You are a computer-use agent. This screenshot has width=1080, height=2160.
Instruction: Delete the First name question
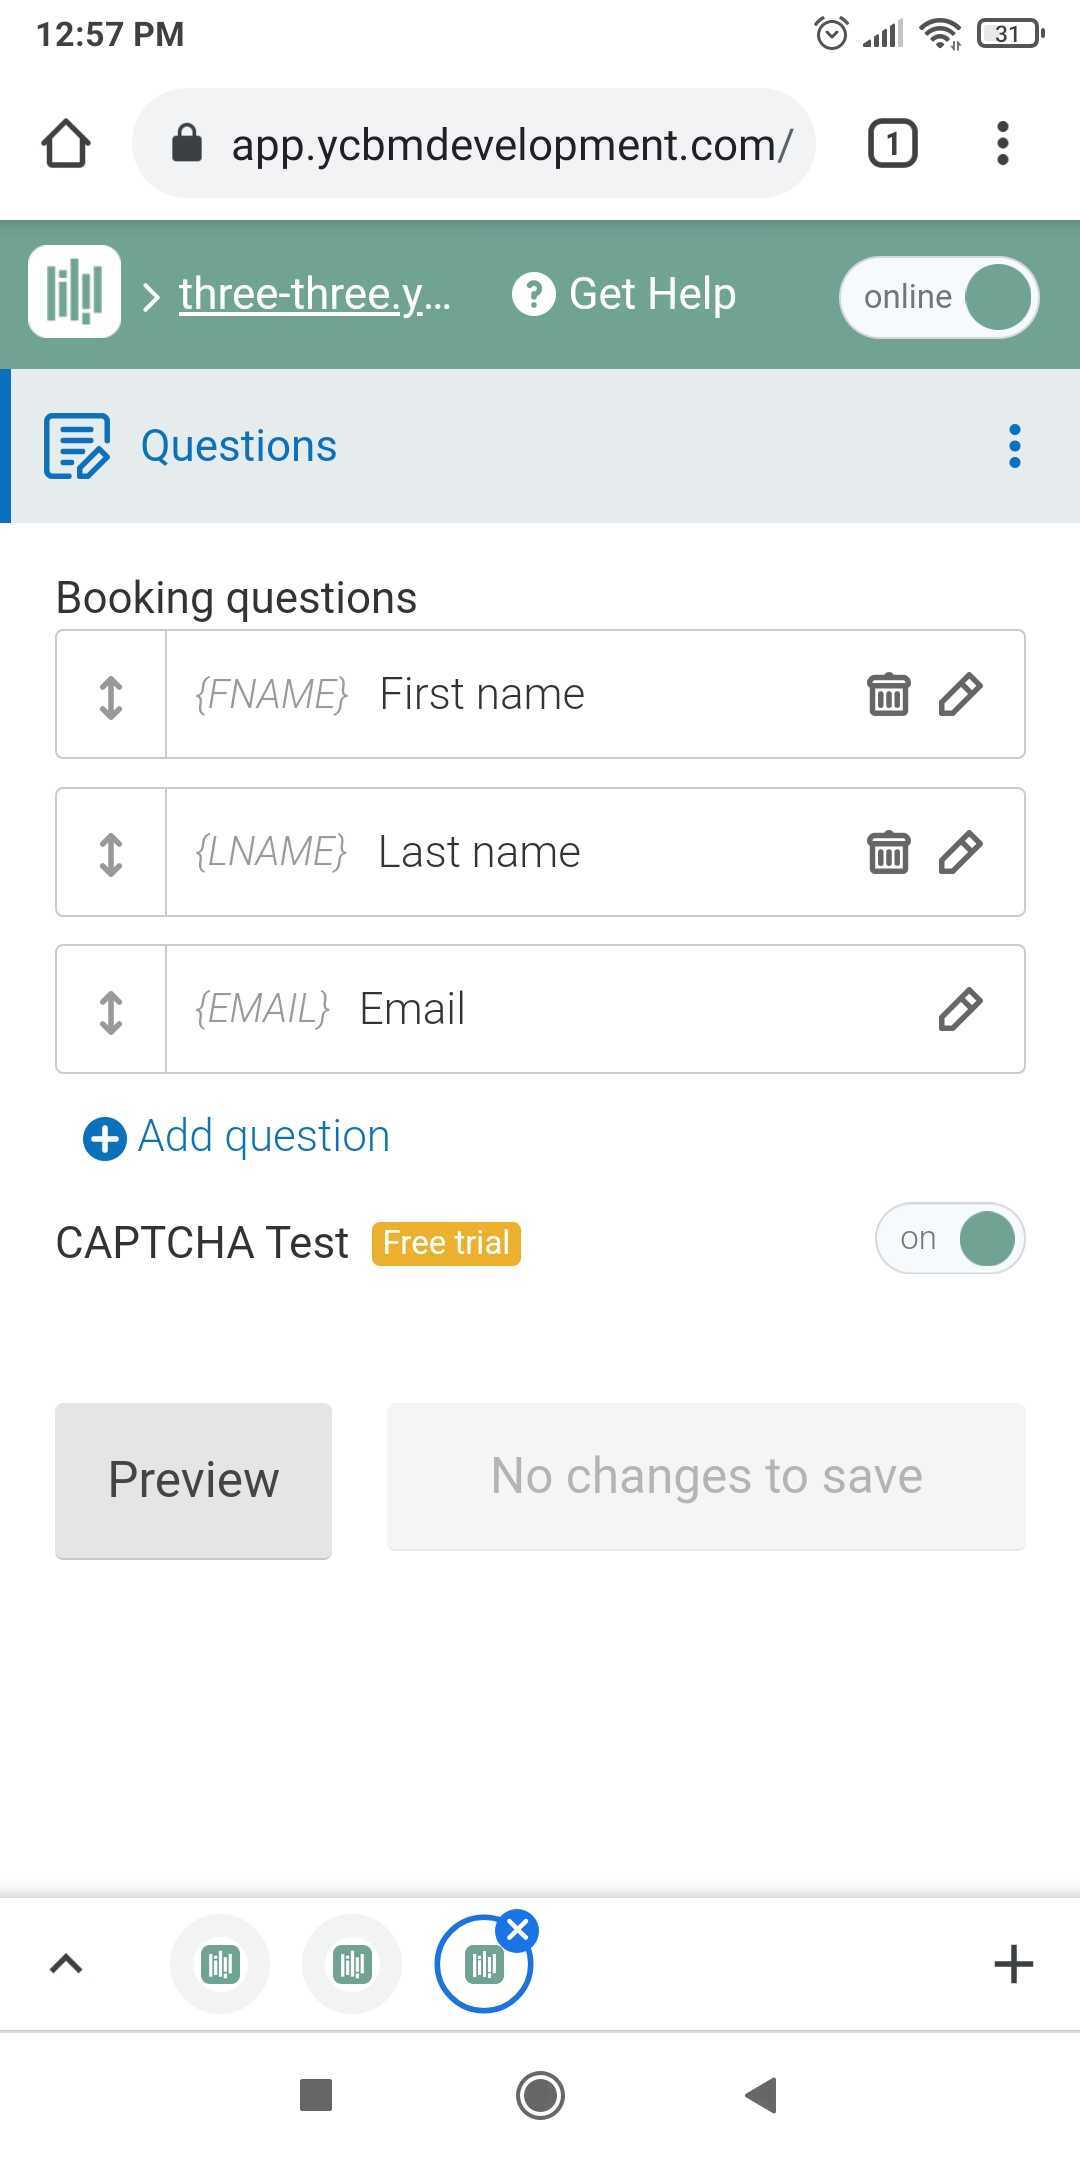pos(888,694)
